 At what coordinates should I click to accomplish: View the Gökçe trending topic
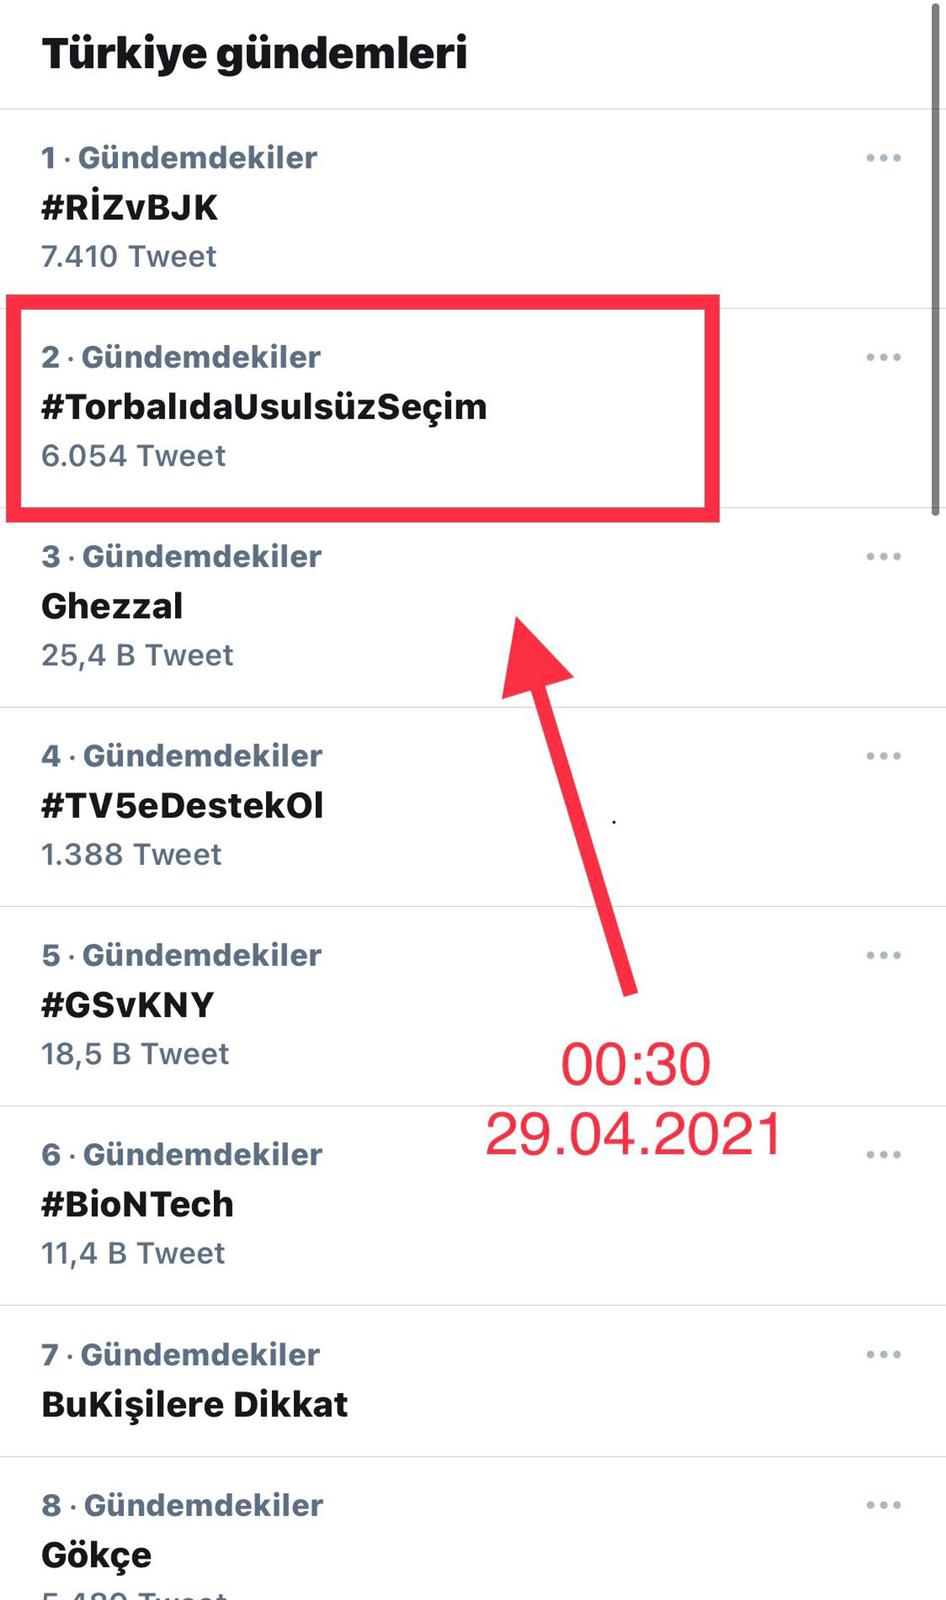coord(96,1555)
